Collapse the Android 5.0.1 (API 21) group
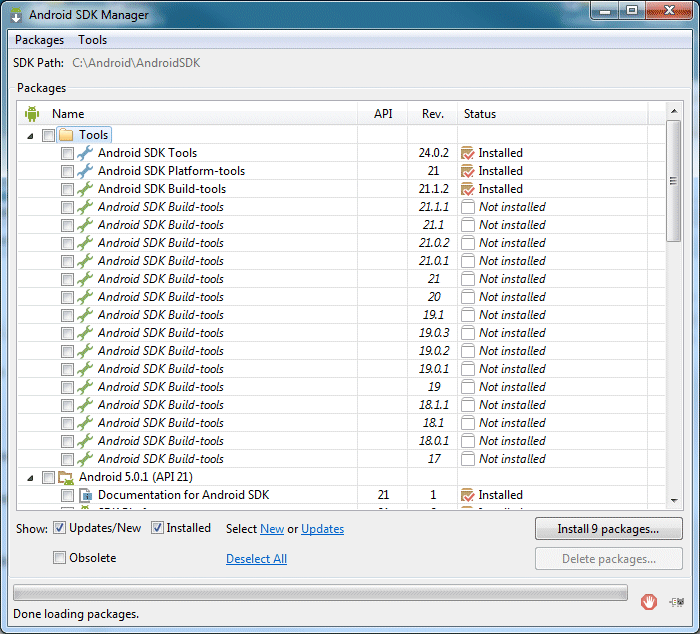Screen dimensions: 700x634 (30, 478)
